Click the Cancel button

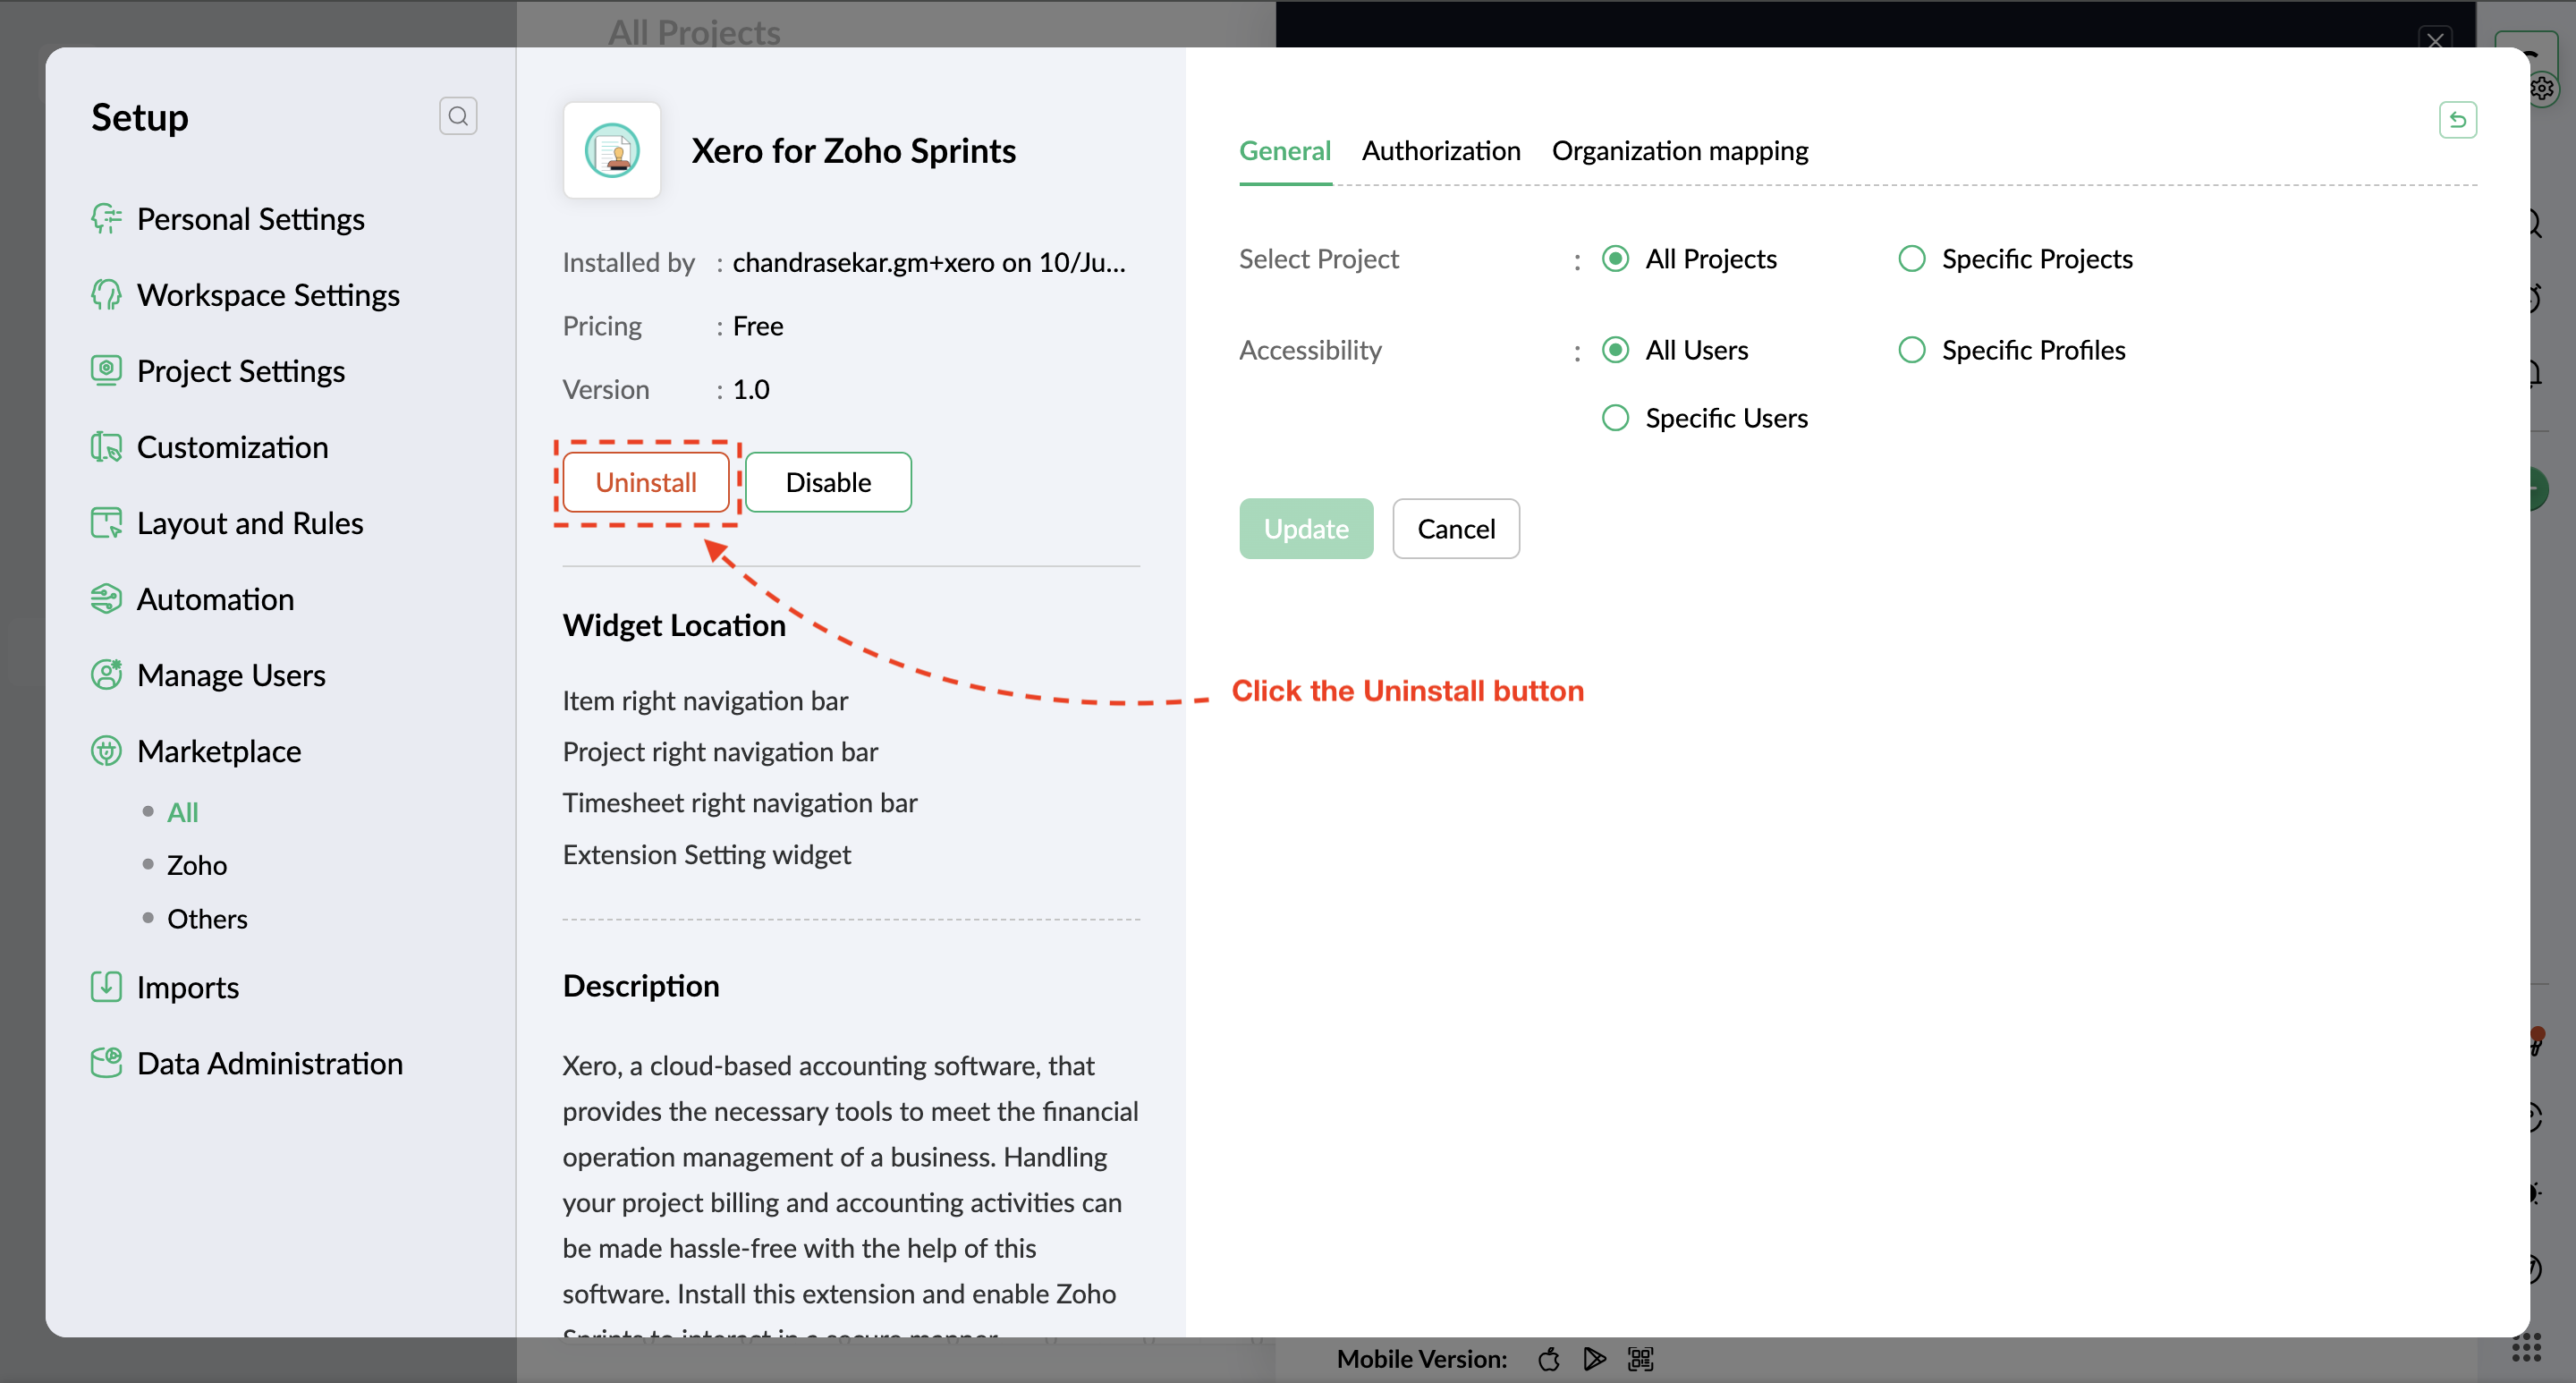[1456, 529]
